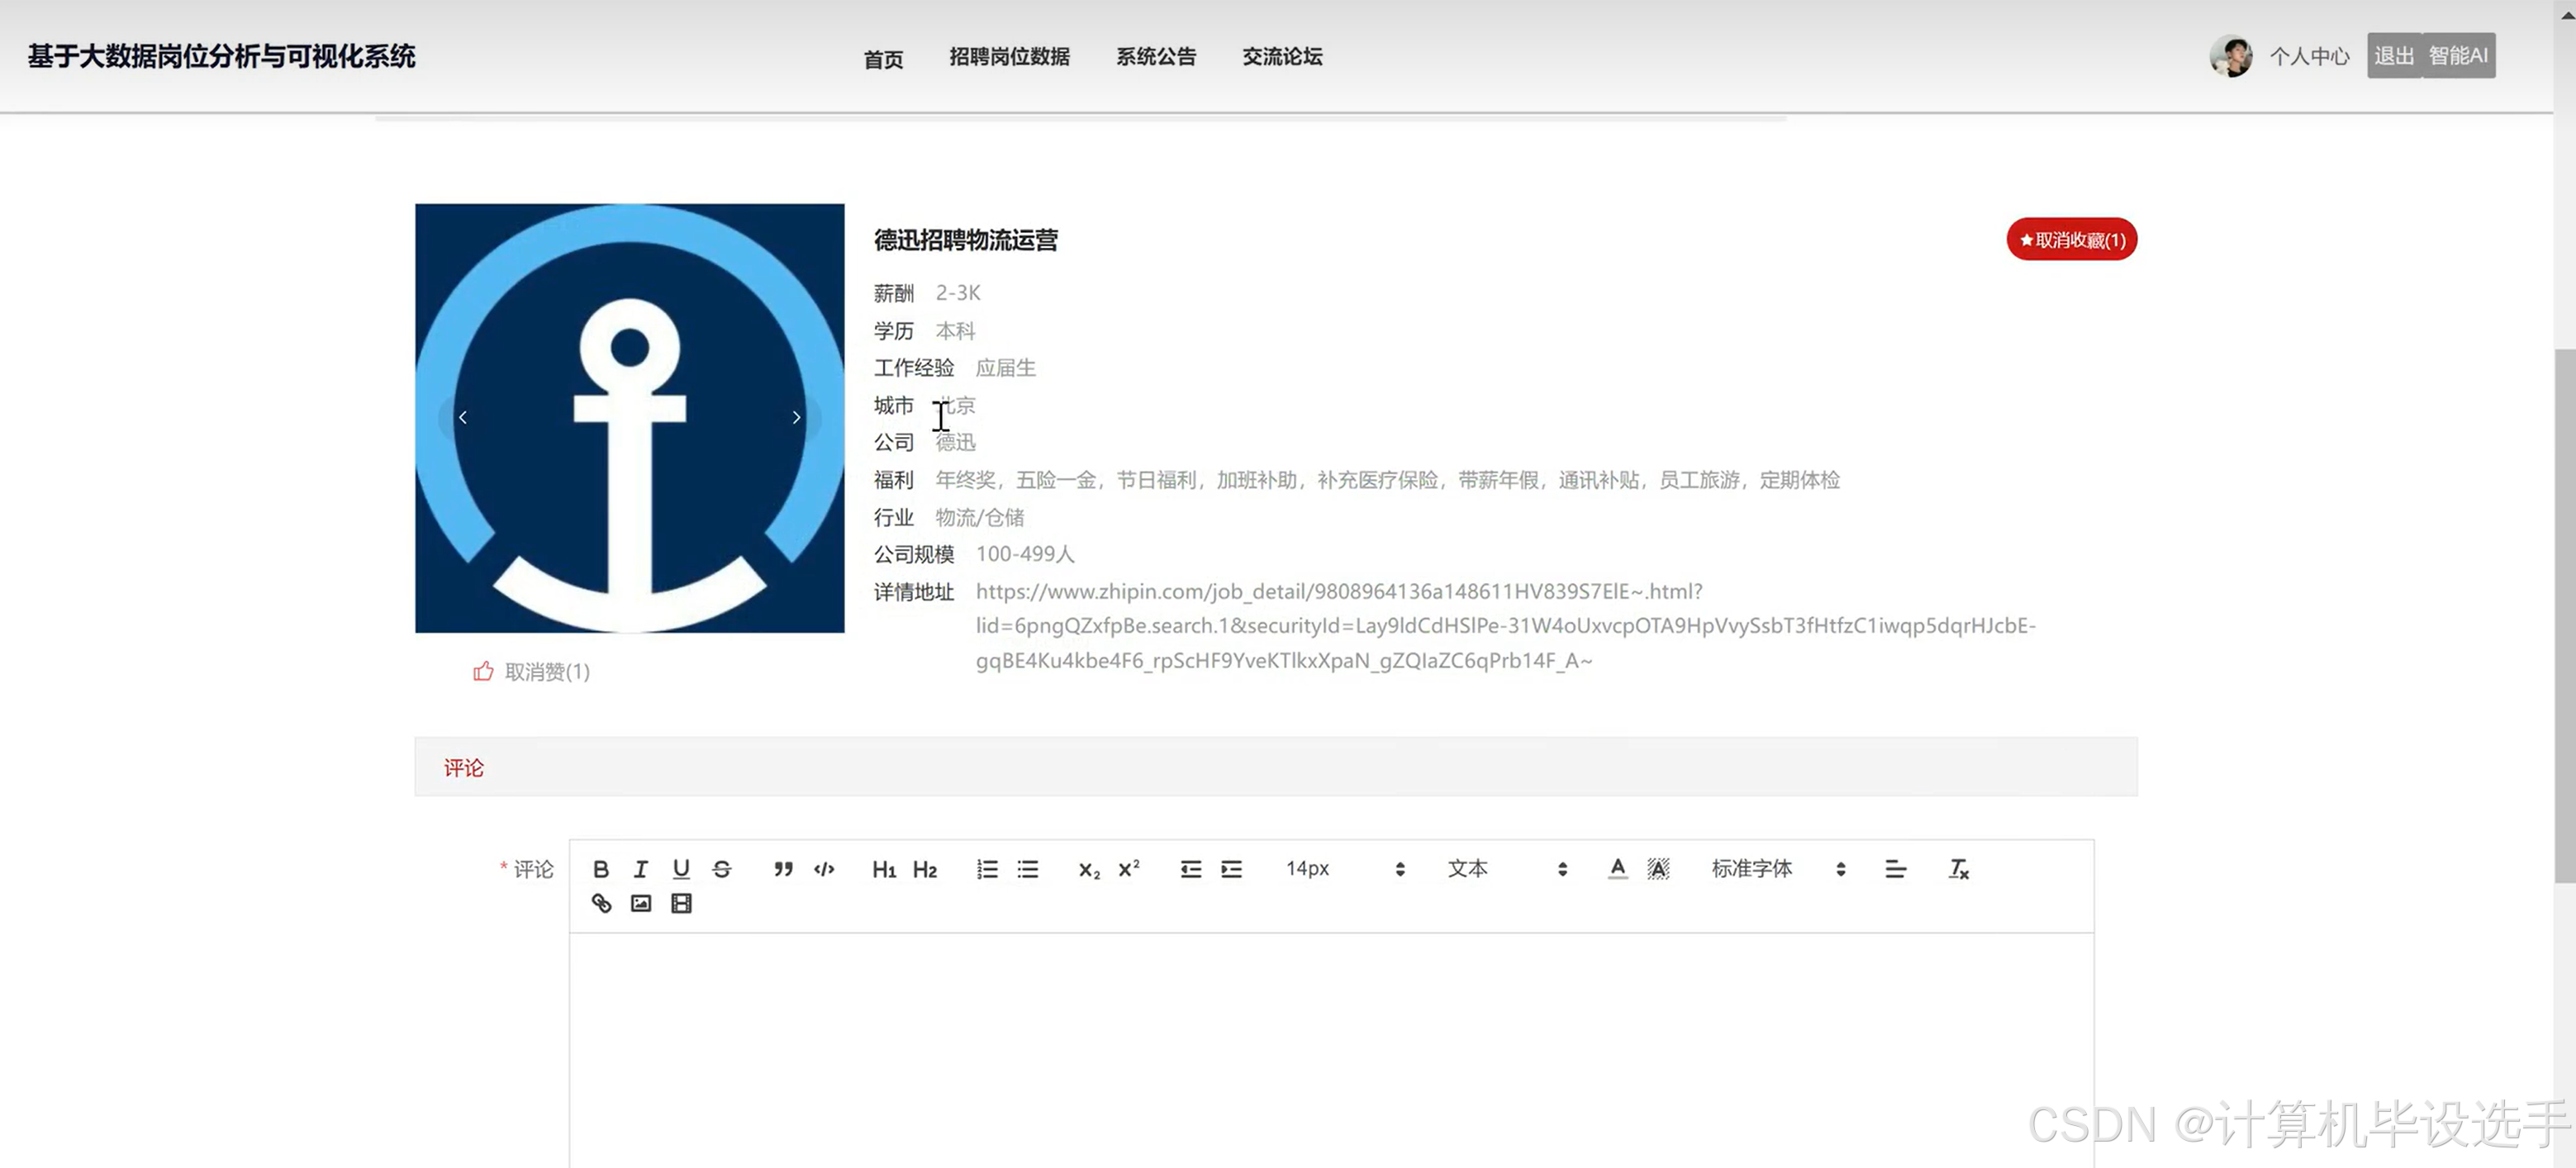Insert a video in the comment
Image resolution: width=2576 pixels, height=1168 pixels.
681,904
